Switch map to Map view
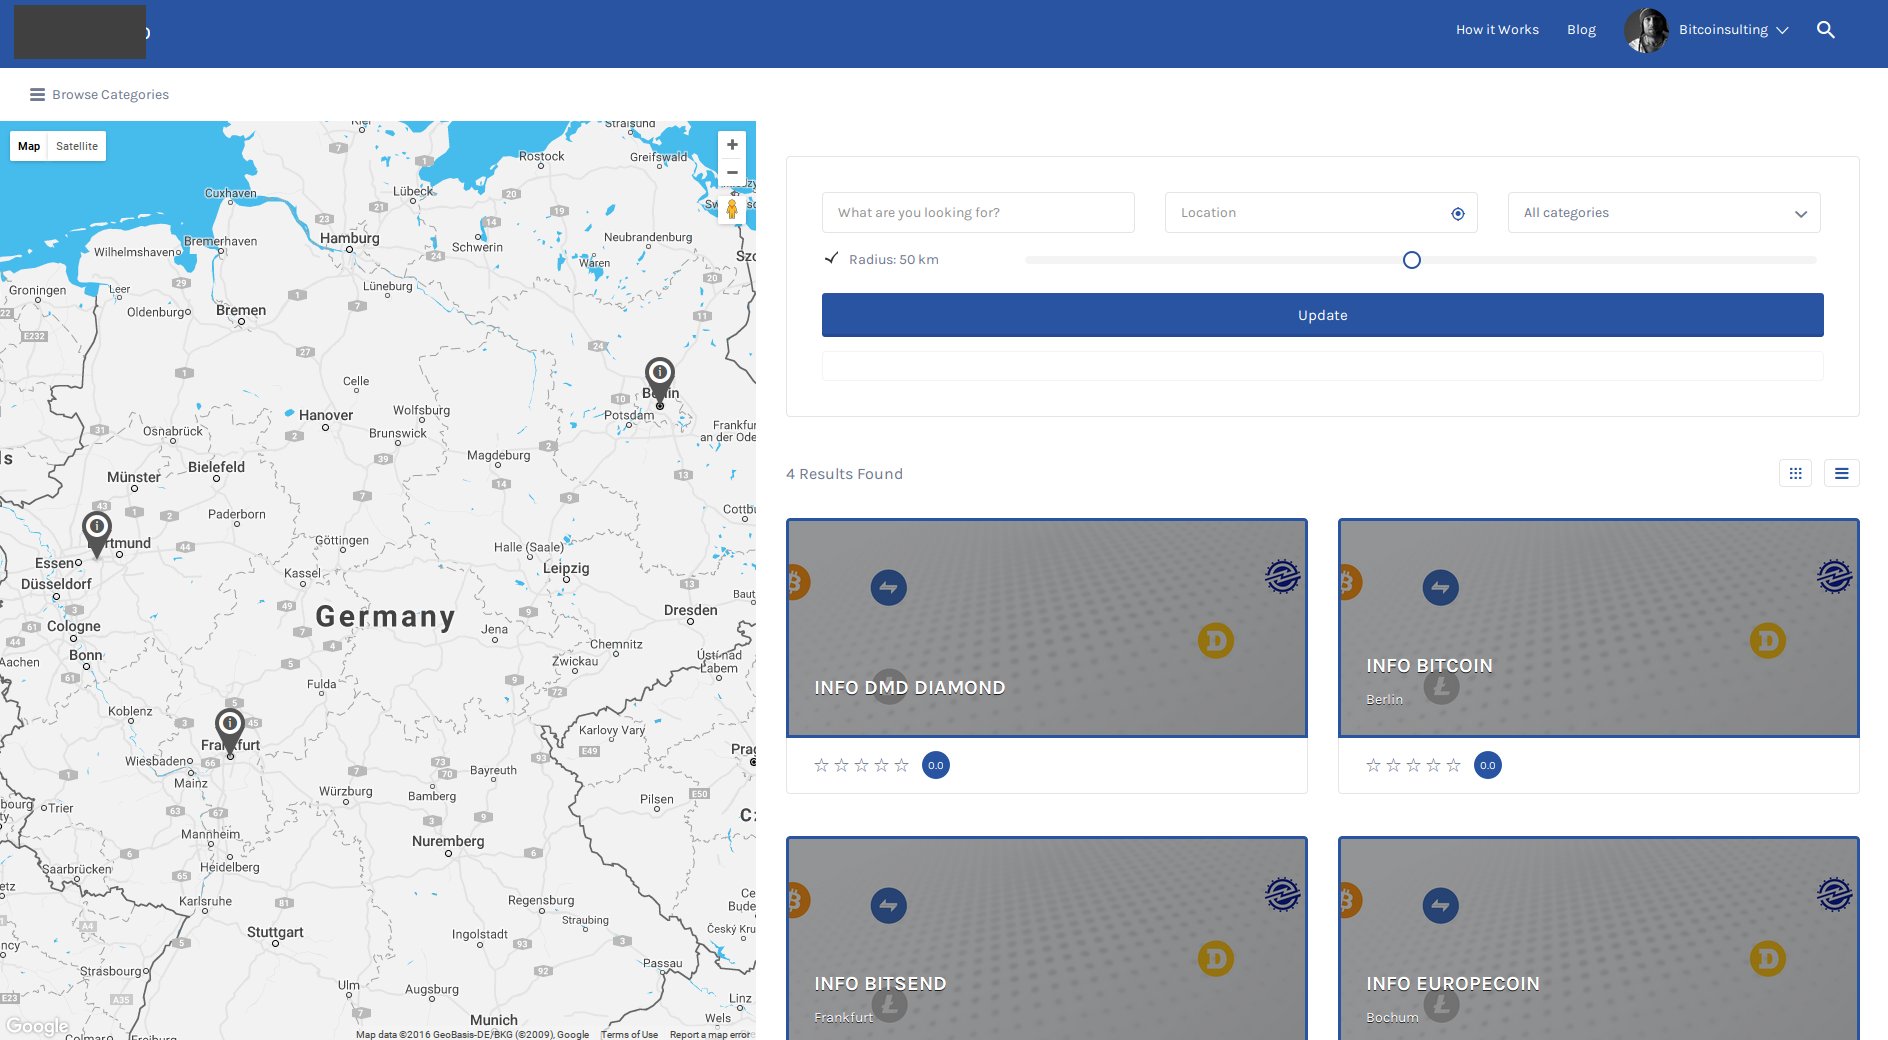 29,146
